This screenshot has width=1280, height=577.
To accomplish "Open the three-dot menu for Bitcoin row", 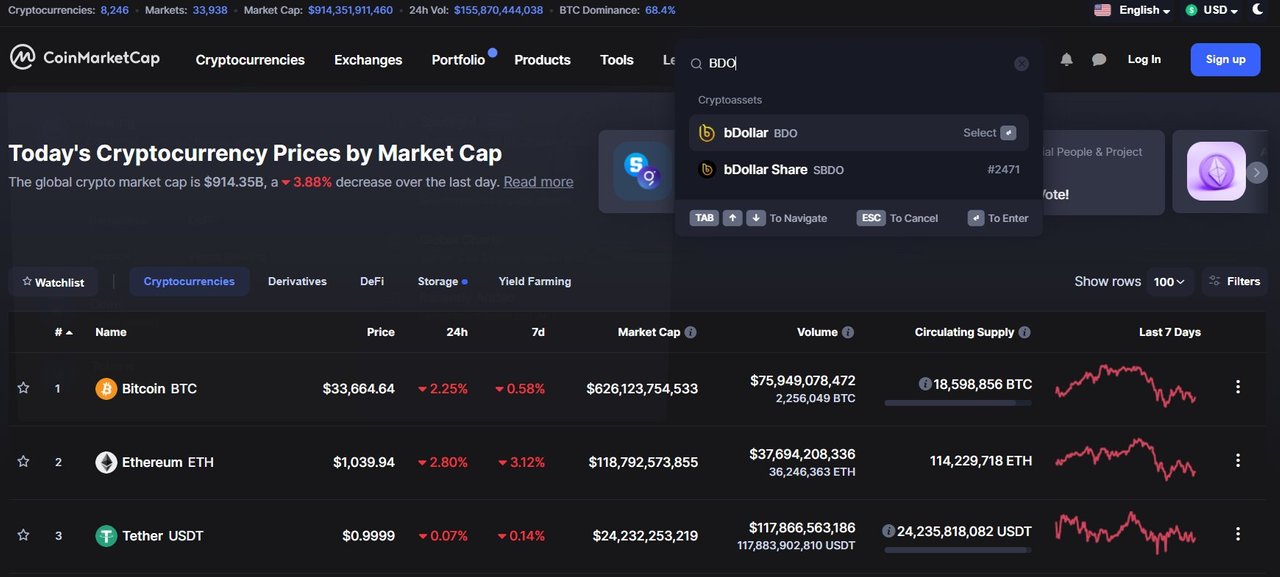I will tap(1238, 387).
